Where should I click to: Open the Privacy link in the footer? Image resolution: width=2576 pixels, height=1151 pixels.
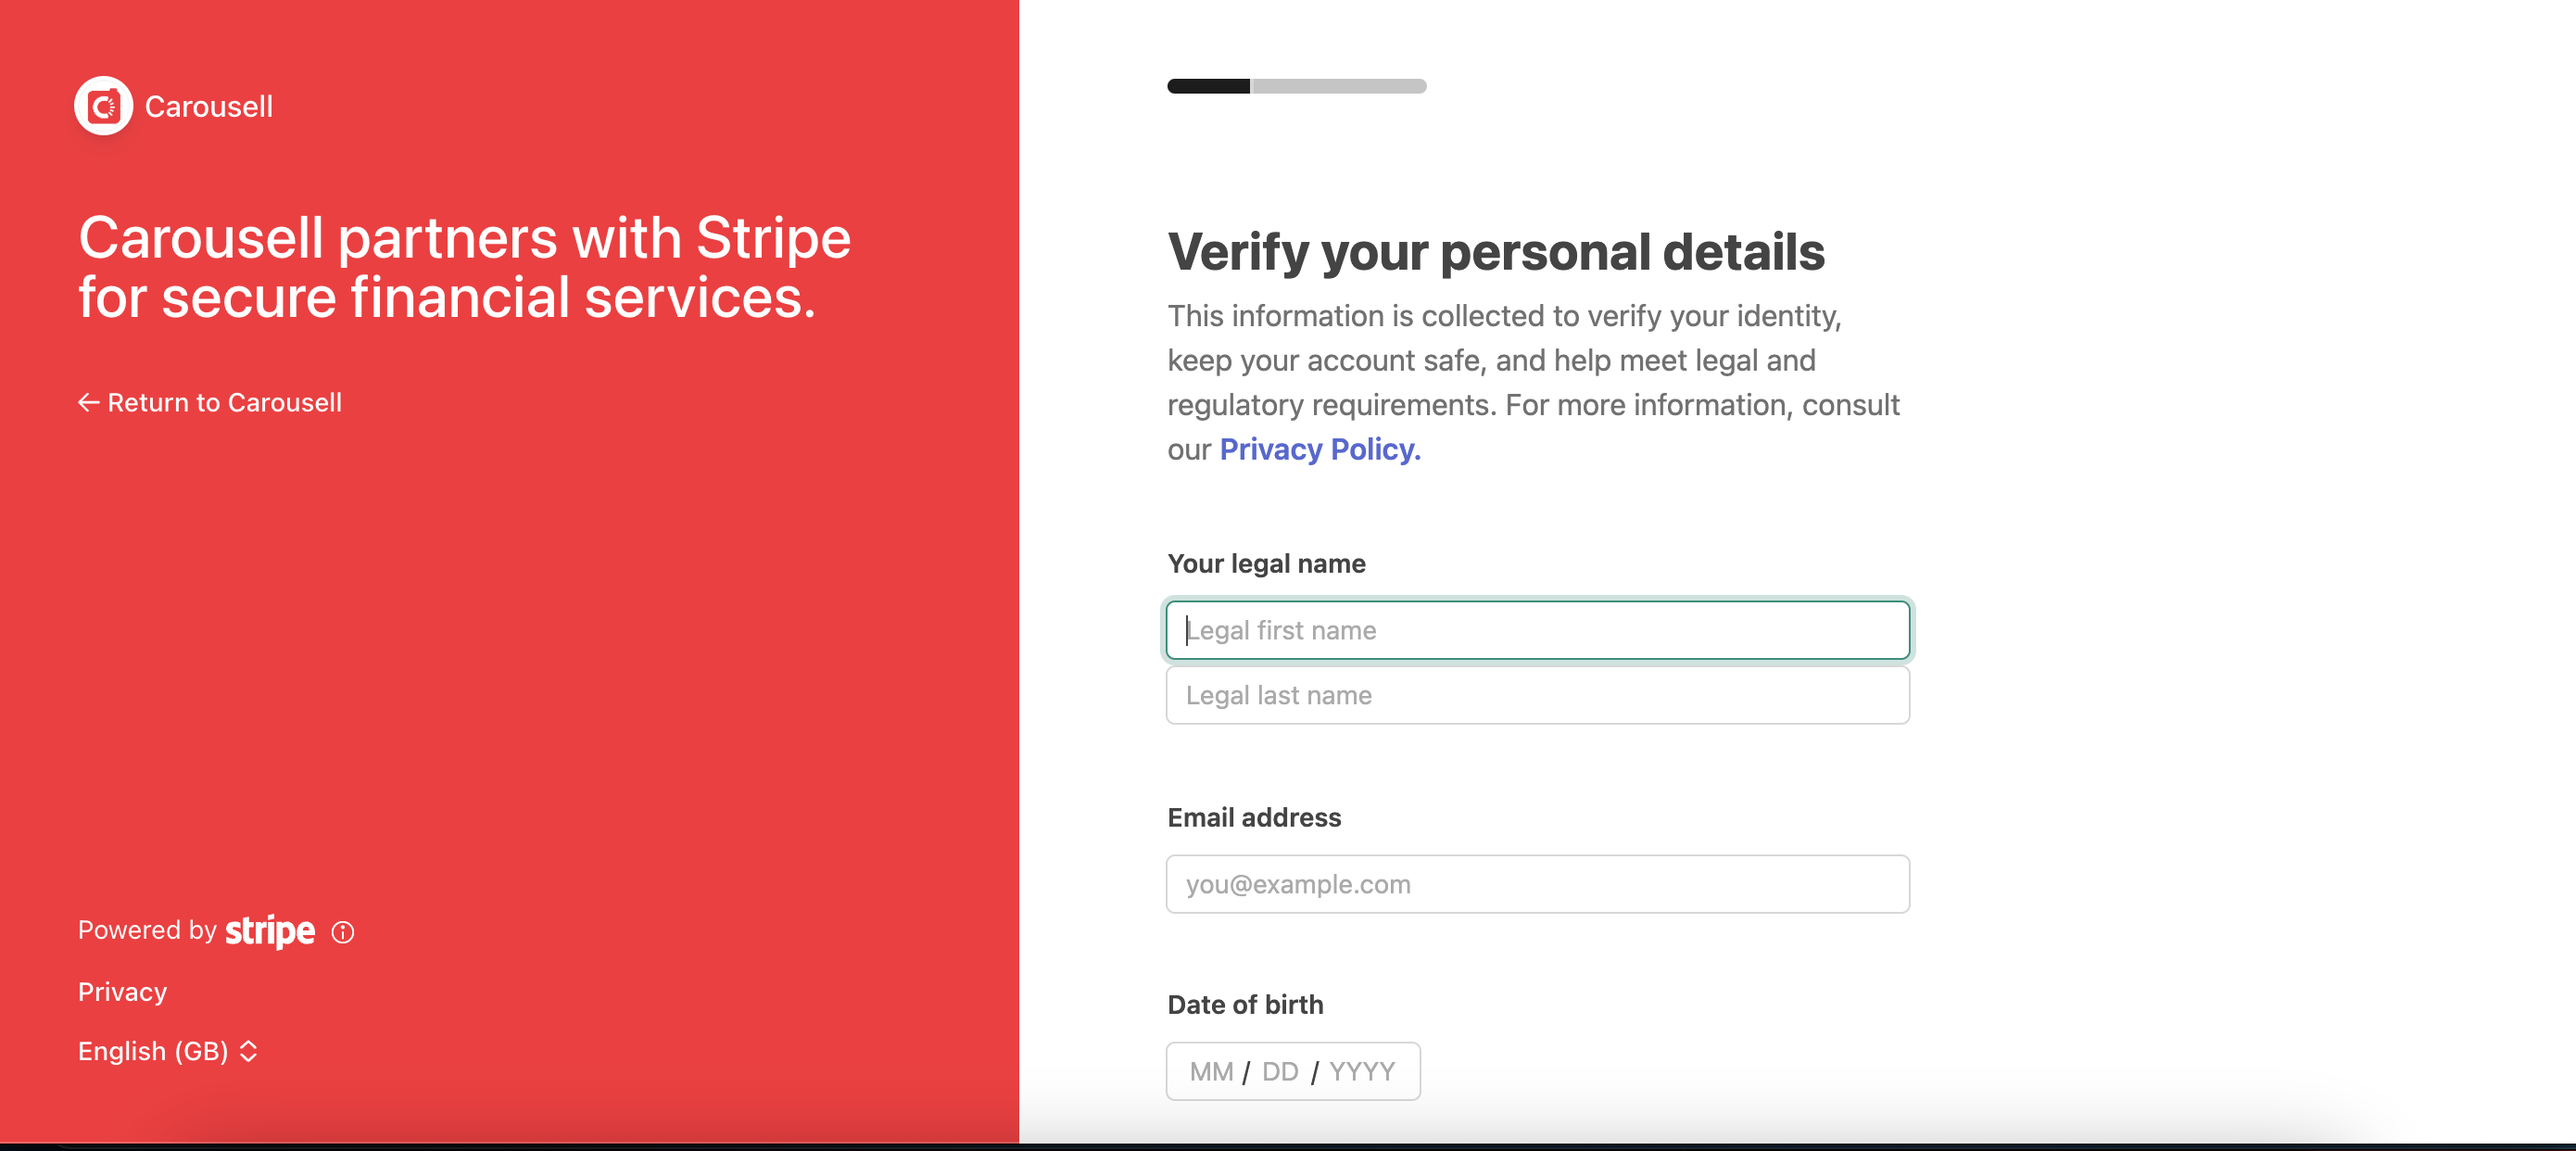pos(122,992)
